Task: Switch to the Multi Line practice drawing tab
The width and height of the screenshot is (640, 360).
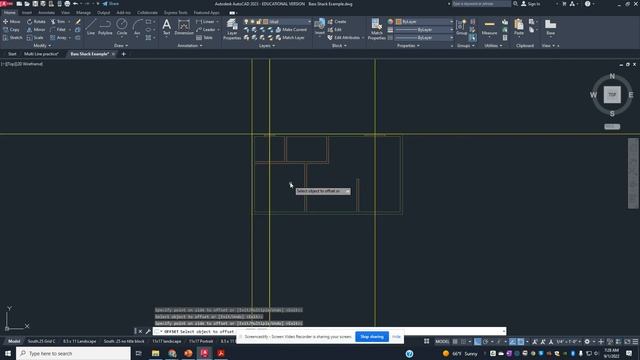Action: click(41, 54)
